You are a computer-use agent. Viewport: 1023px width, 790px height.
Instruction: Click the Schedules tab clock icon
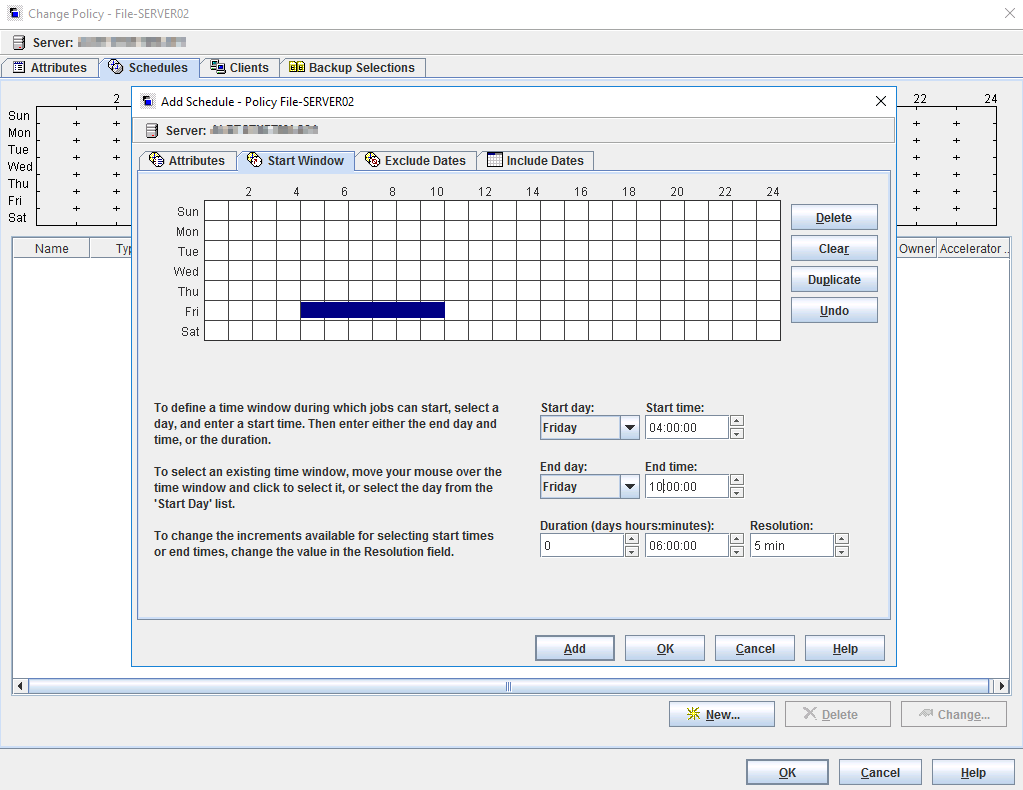pos(116,68)
